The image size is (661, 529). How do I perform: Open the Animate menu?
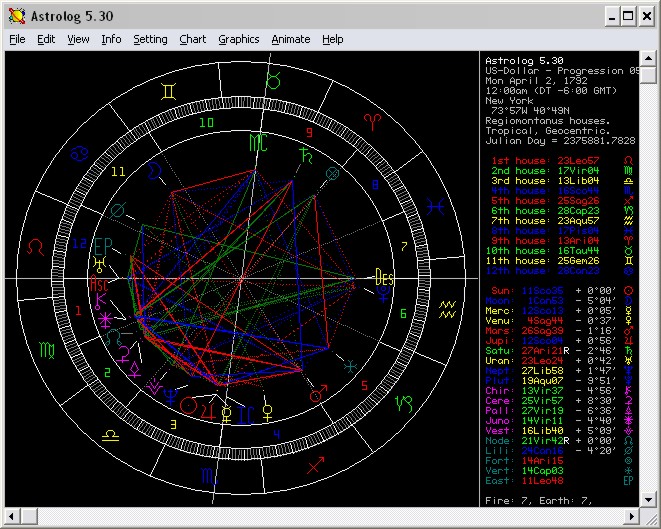(291, 39)
